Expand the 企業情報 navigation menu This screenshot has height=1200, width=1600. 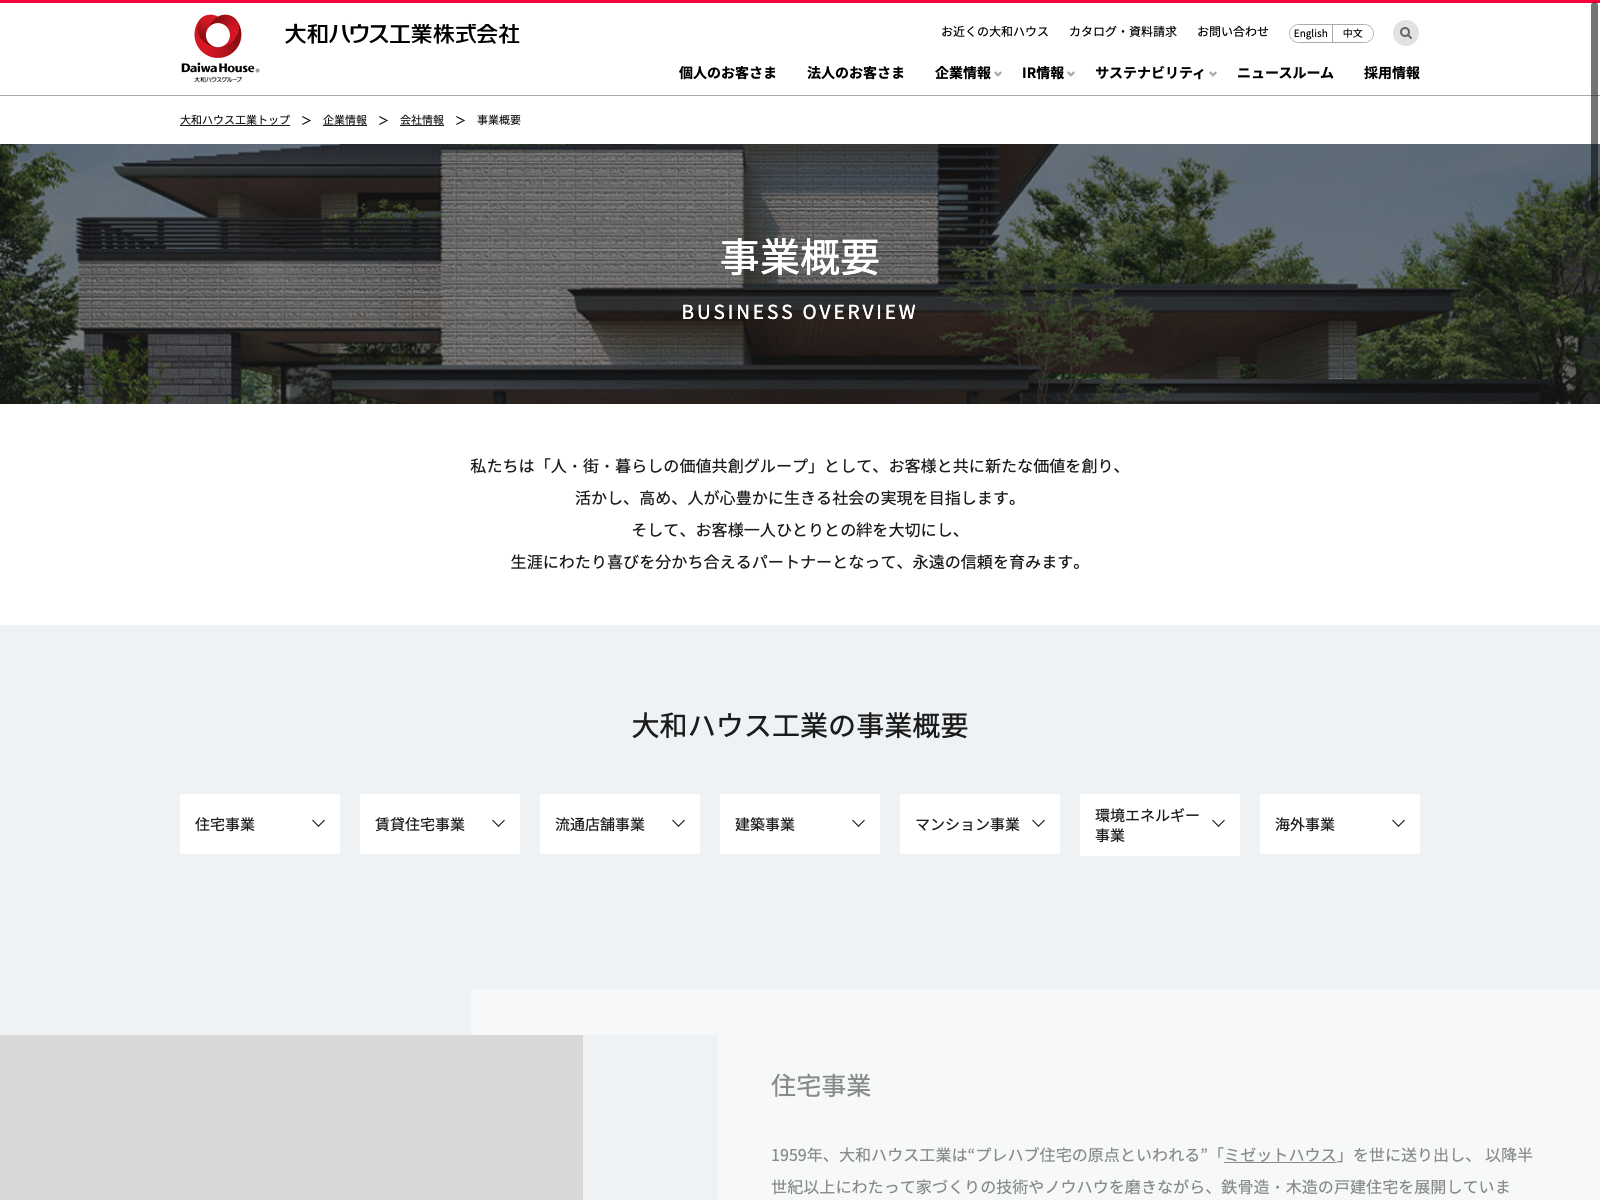tap(966, 73)
